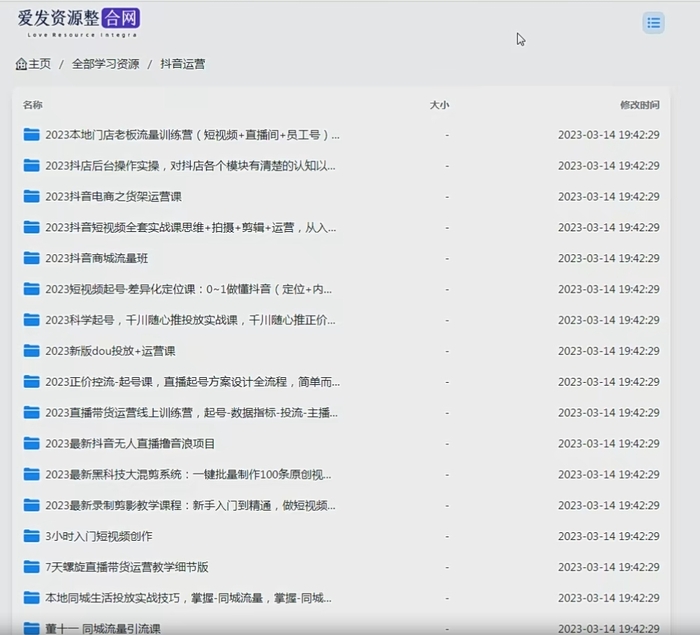The width and height of the screenshot is (700, 635).
Task: Open 全部学习资源 breadcrumb link
Action: [x=105, y=64]
